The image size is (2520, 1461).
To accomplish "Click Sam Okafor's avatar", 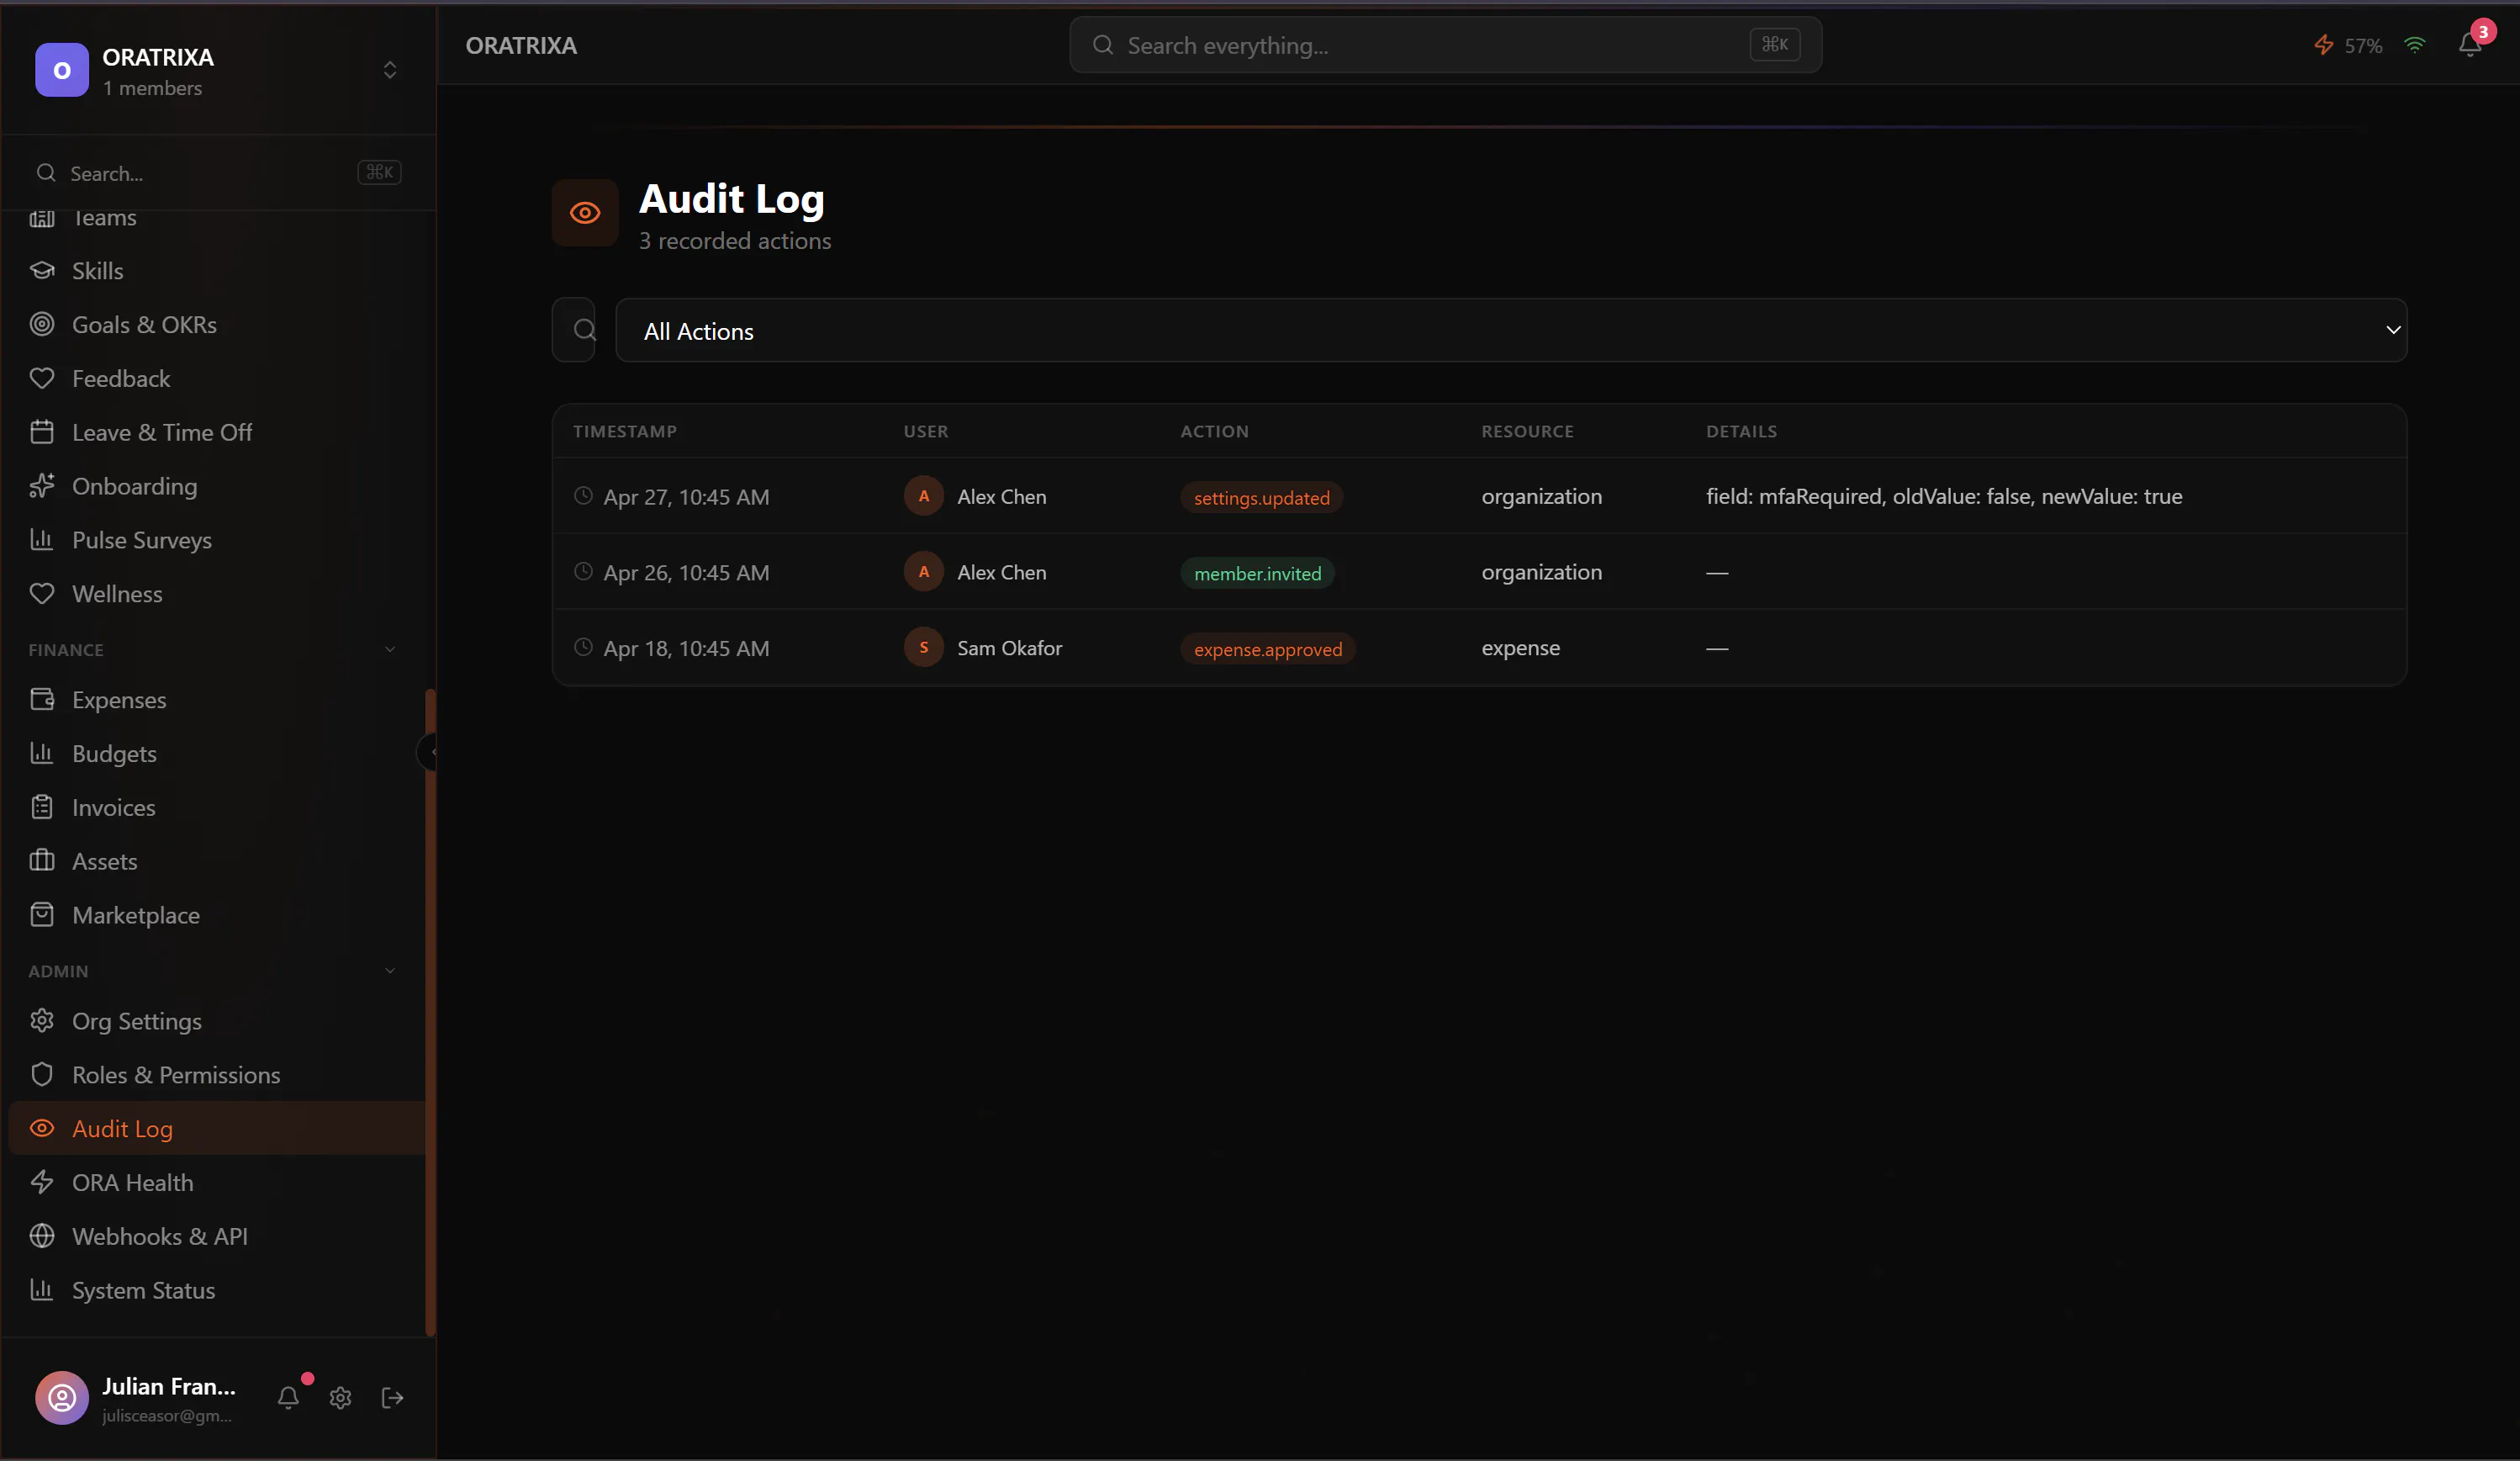I will (x=924, y=648).
